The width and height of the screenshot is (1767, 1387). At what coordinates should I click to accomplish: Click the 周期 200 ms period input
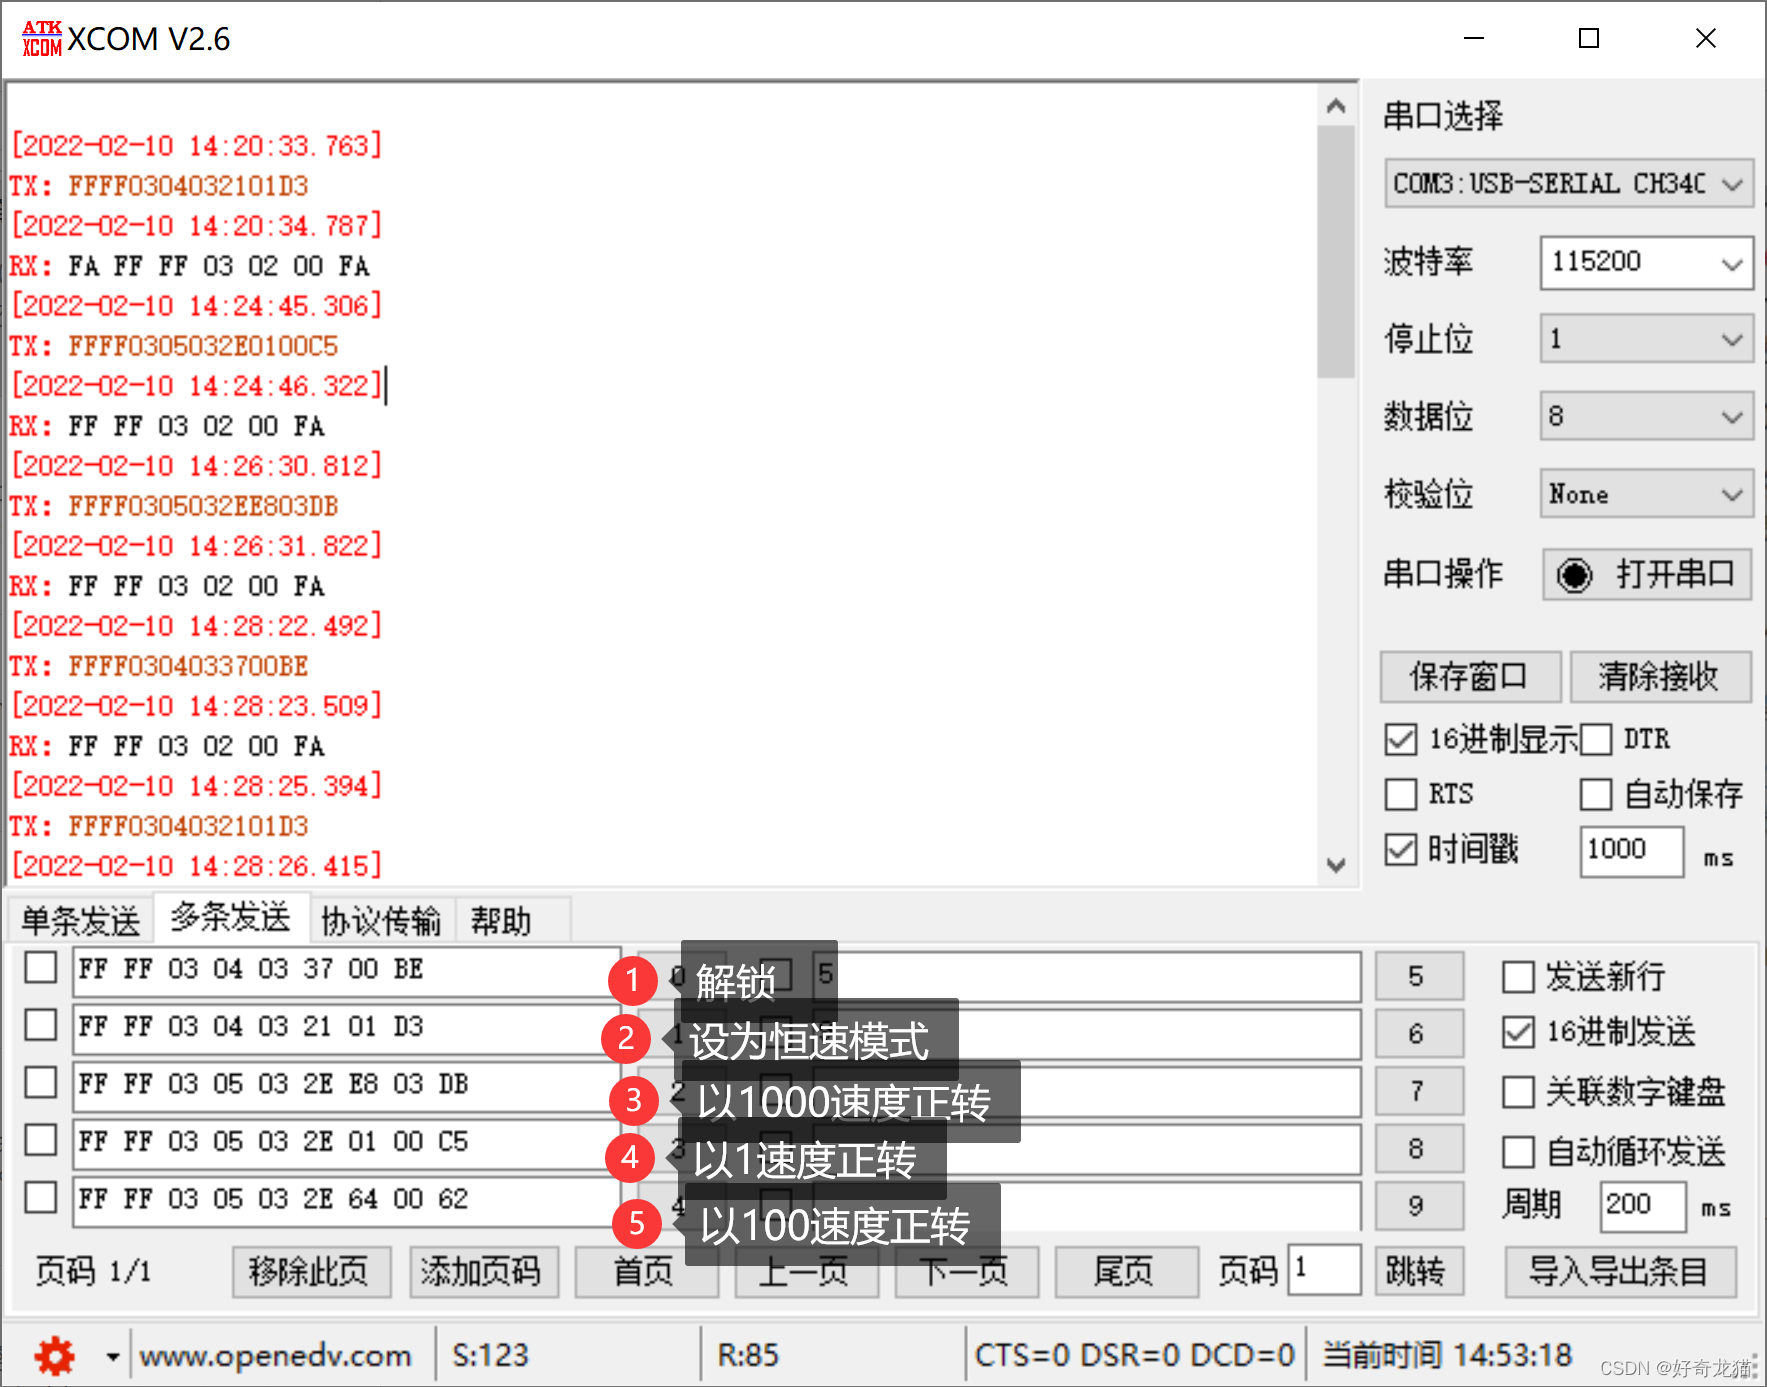(x=1643, y=1207)
